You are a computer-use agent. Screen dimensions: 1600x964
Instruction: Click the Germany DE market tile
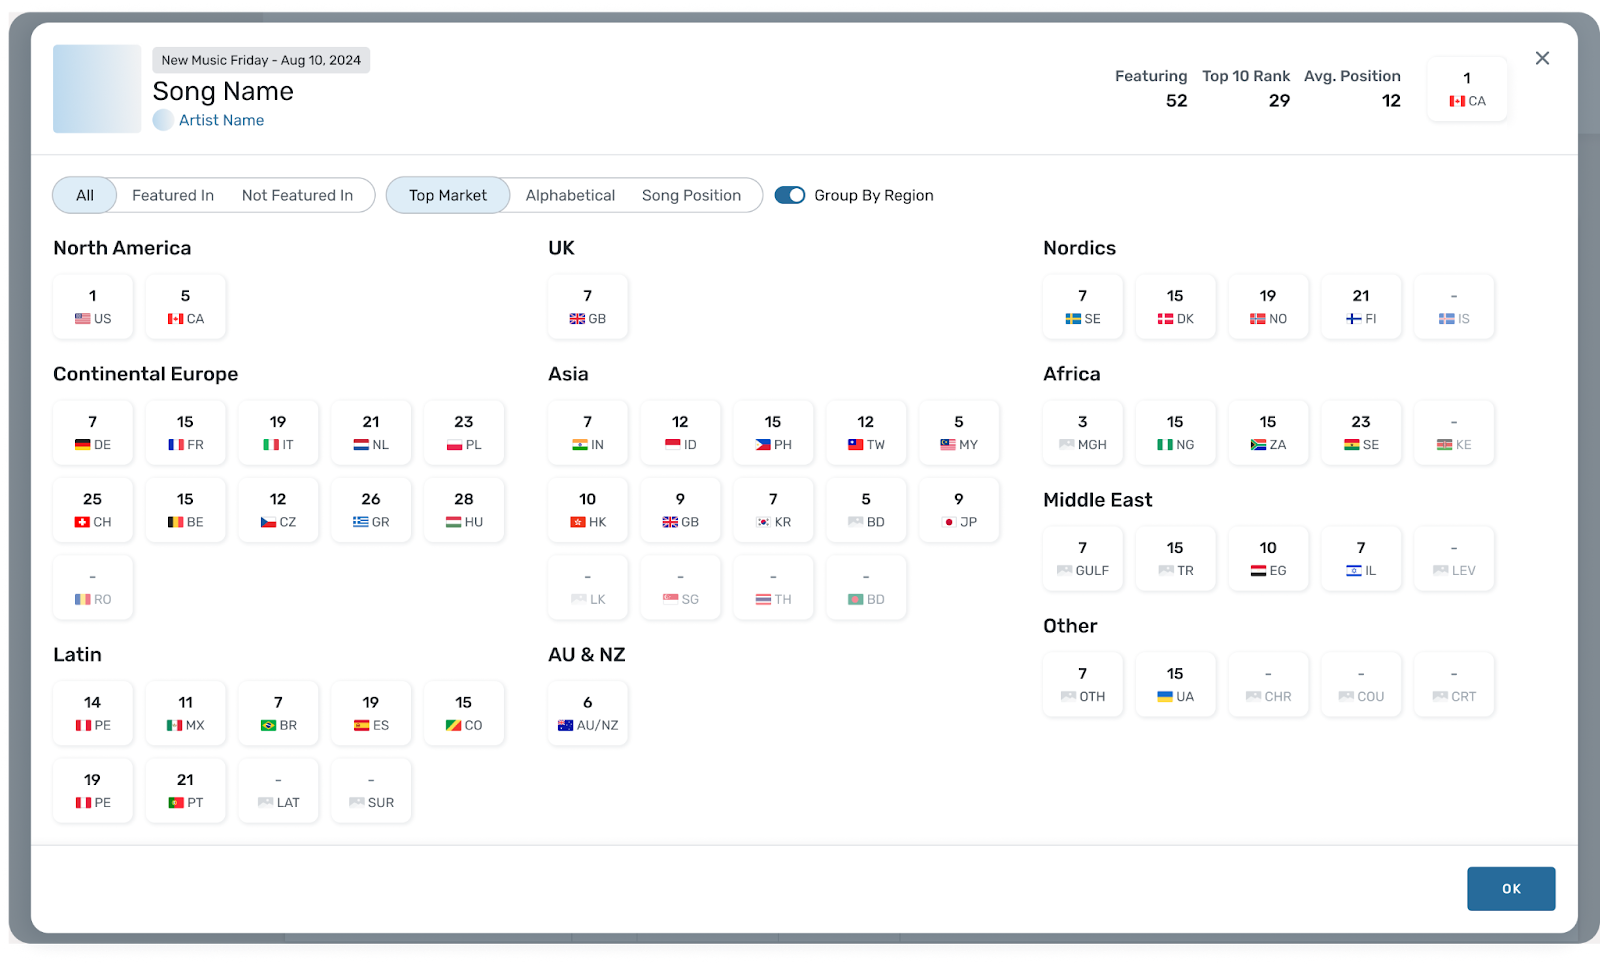coord(93,433)
